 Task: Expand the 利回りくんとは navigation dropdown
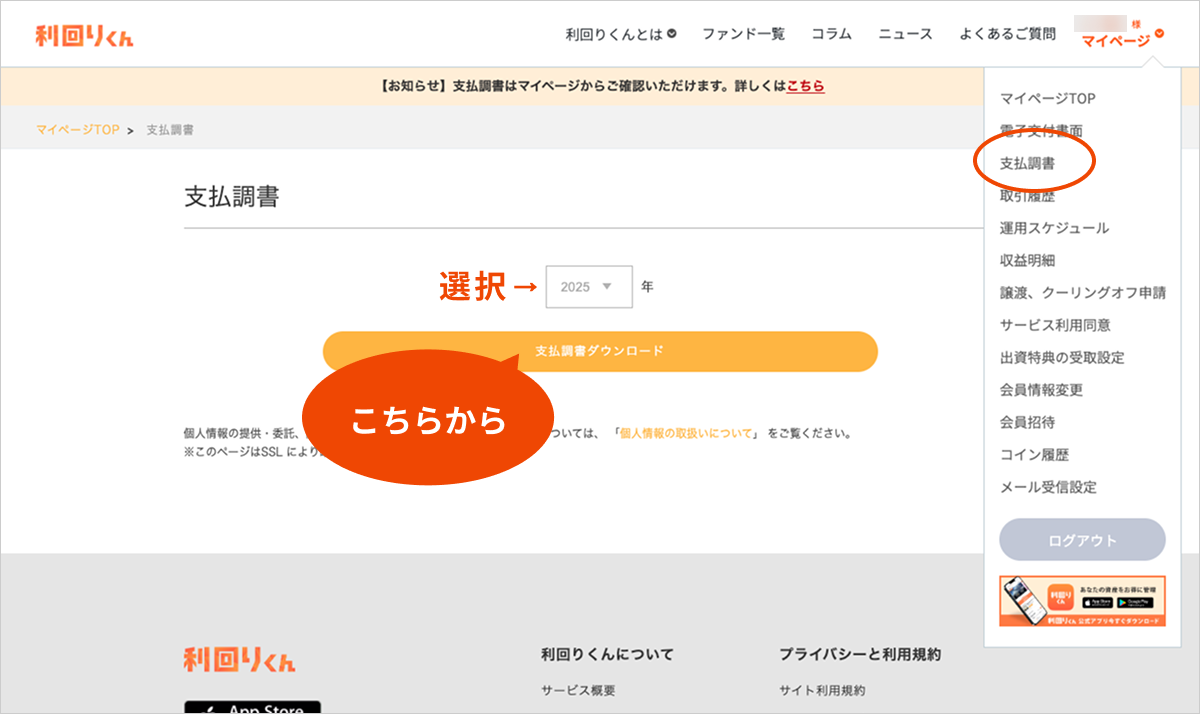tap(620, 34)
